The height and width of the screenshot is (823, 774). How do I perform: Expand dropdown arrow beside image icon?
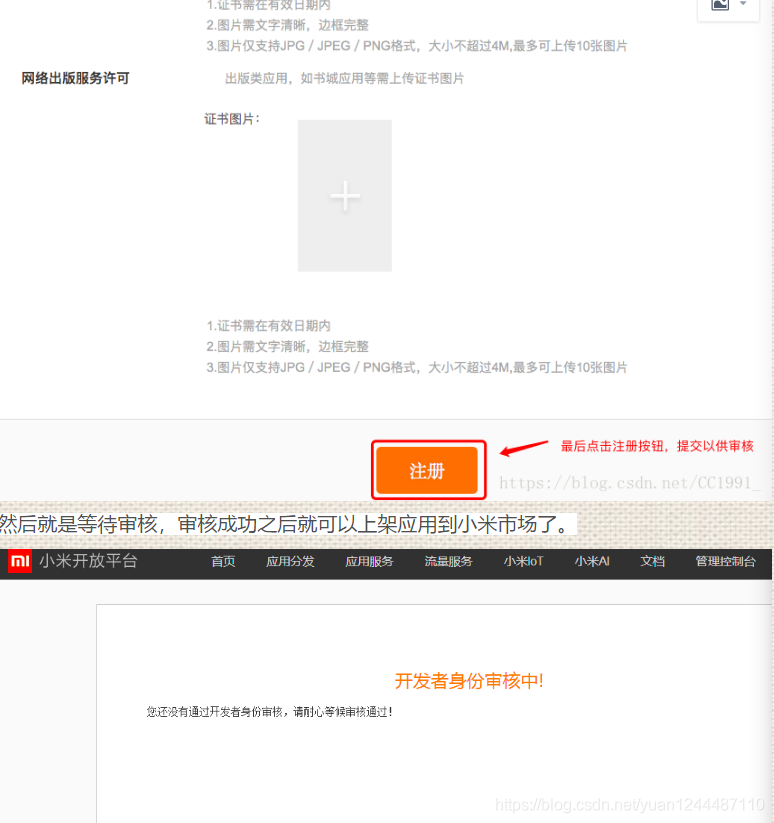pyautogui.click(x=743, y=4)
